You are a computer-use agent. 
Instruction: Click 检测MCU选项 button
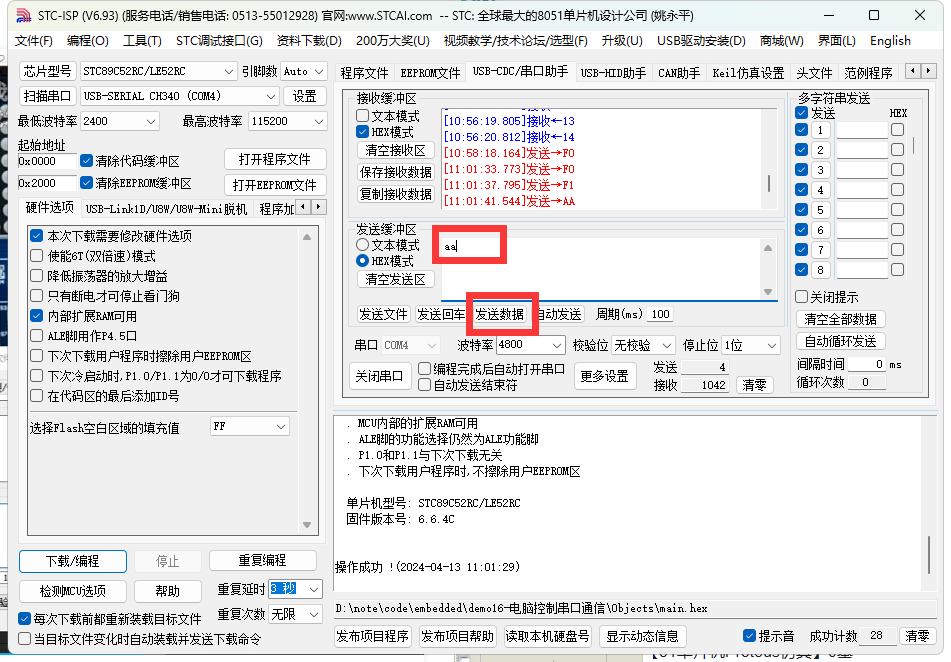(73, 590)
